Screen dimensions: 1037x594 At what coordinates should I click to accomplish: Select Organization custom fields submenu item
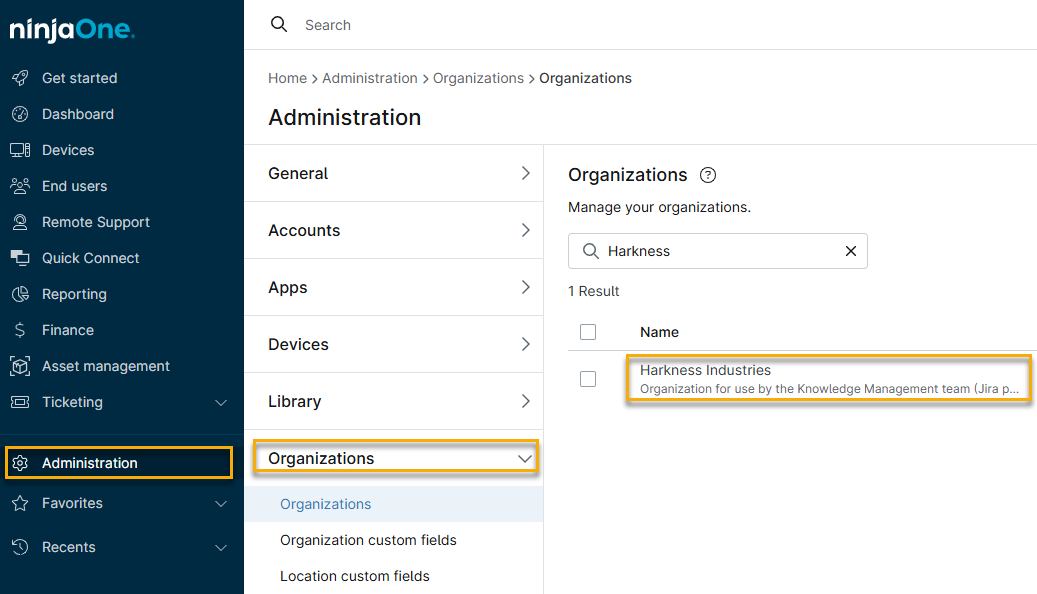(x=368, y=540)
